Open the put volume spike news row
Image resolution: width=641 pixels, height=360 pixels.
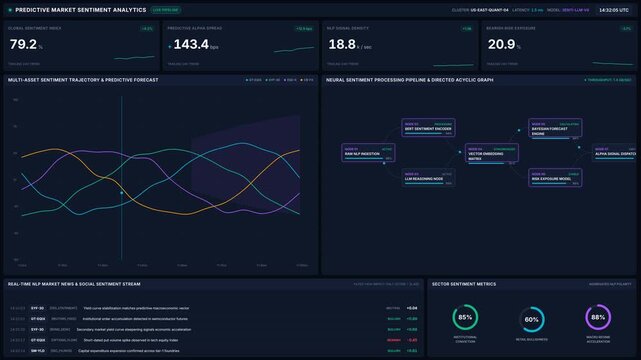214,340
